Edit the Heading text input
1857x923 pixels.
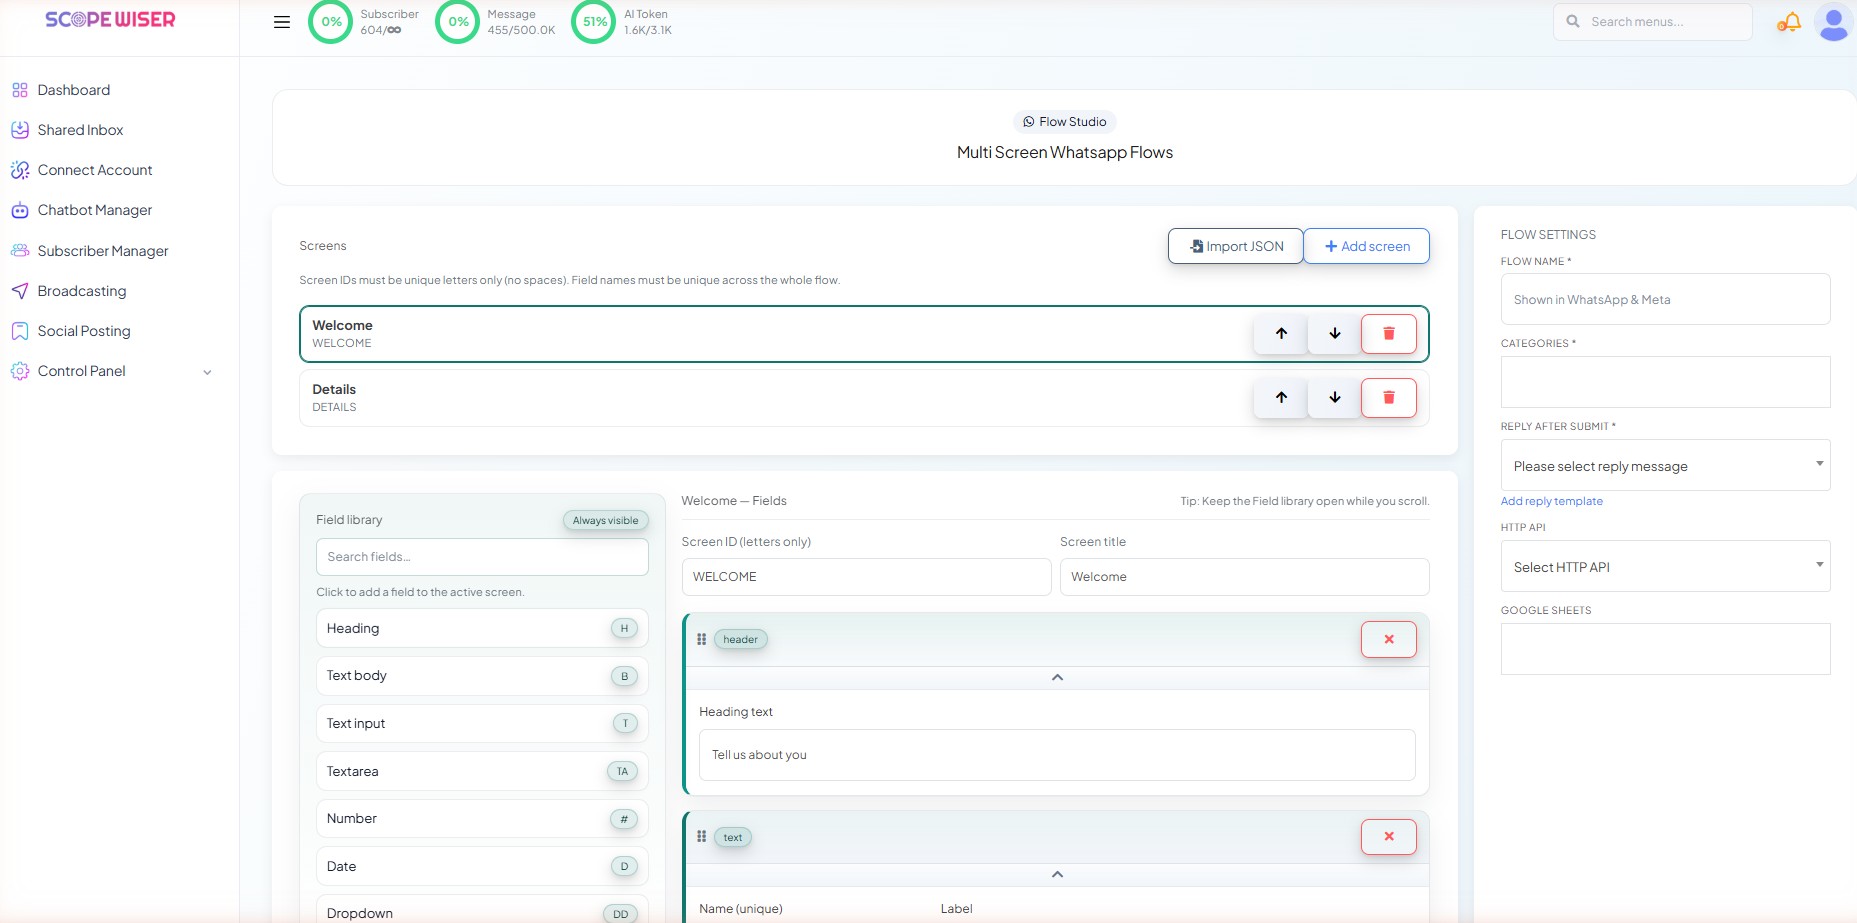pos(1057,755)
